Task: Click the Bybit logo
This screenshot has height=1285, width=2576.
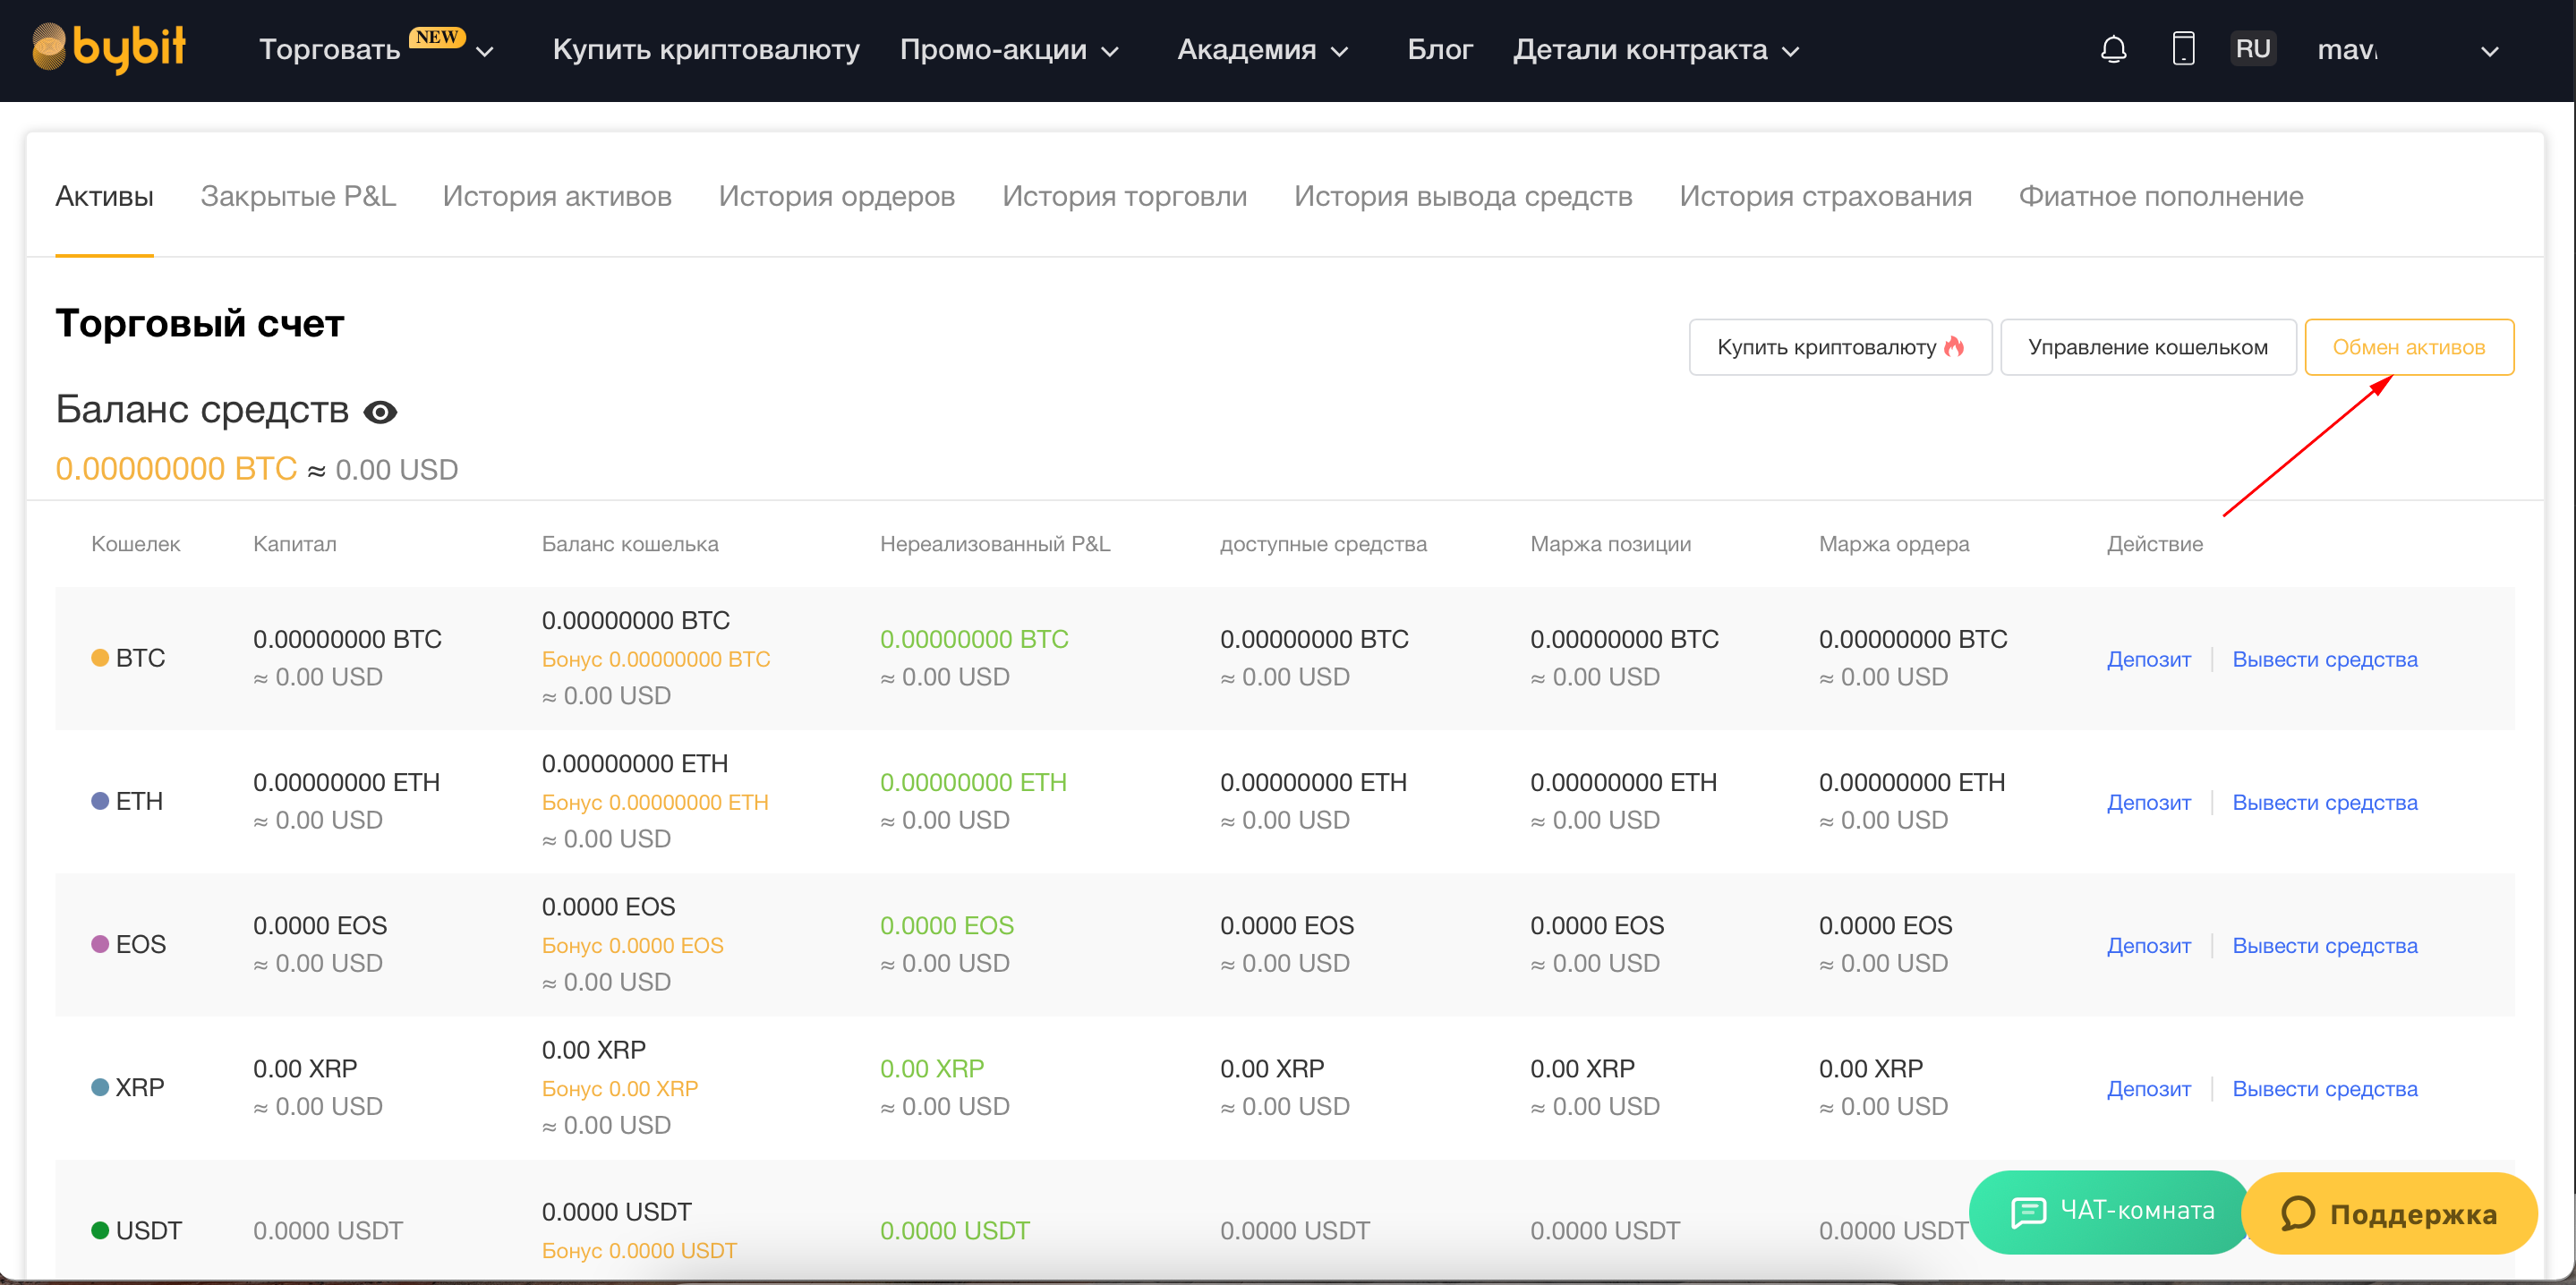Action: tap(109, 48)
